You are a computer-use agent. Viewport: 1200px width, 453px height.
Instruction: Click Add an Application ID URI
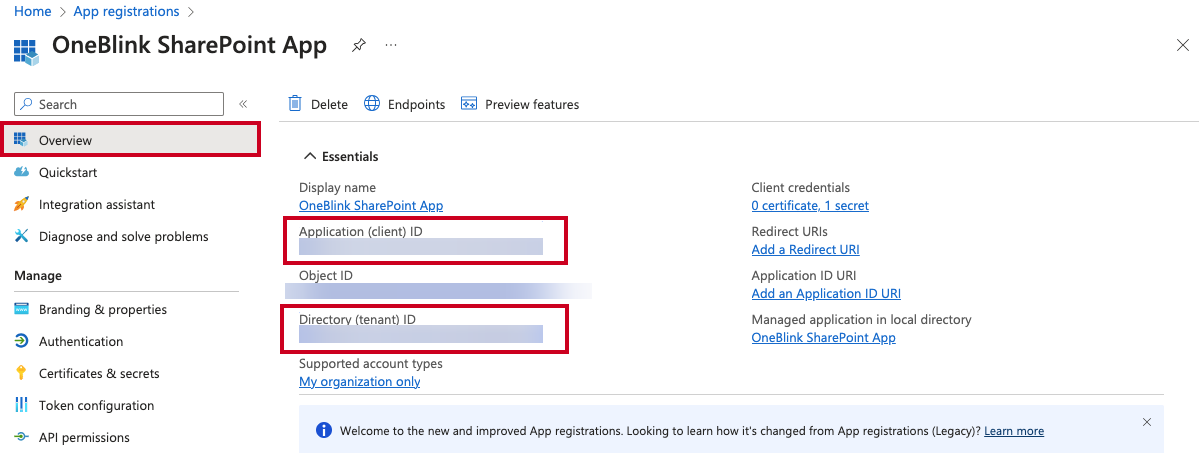[x=826, y=293]
